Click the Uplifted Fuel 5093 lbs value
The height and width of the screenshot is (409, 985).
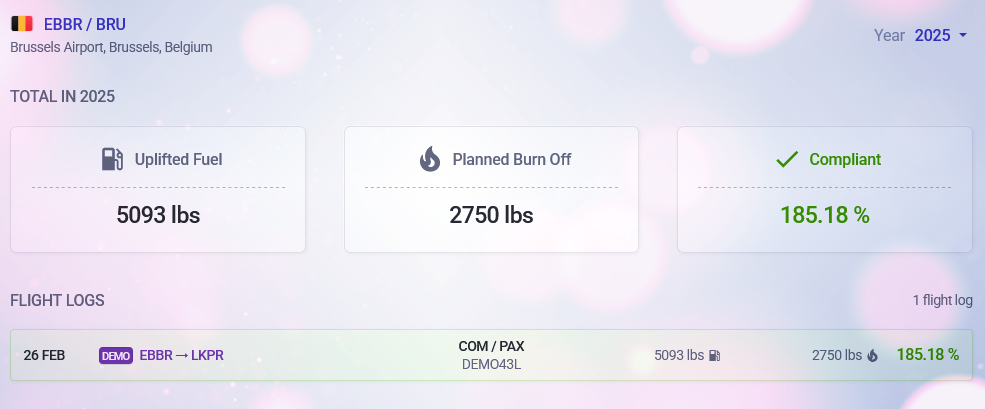tap(158, 214)
